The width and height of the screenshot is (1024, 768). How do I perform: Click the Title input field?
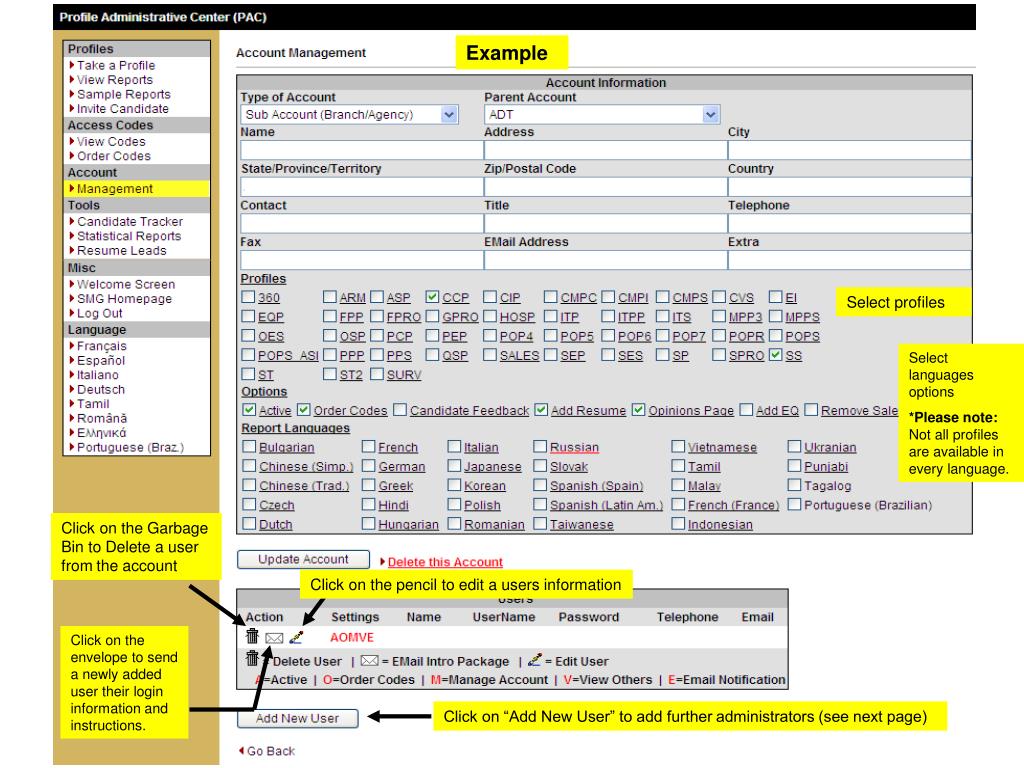(x=605, y=223)
